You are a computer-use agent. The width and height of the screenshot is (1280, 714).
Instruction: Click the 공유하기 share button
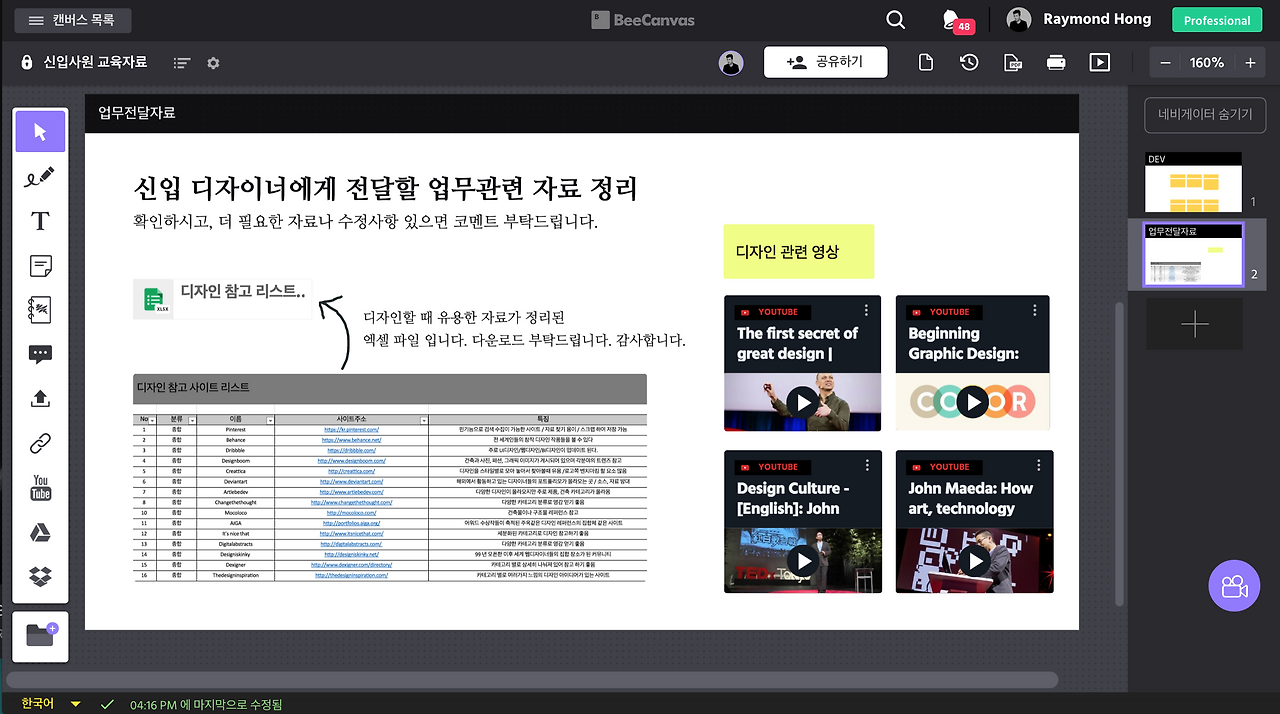click(823, 62)
